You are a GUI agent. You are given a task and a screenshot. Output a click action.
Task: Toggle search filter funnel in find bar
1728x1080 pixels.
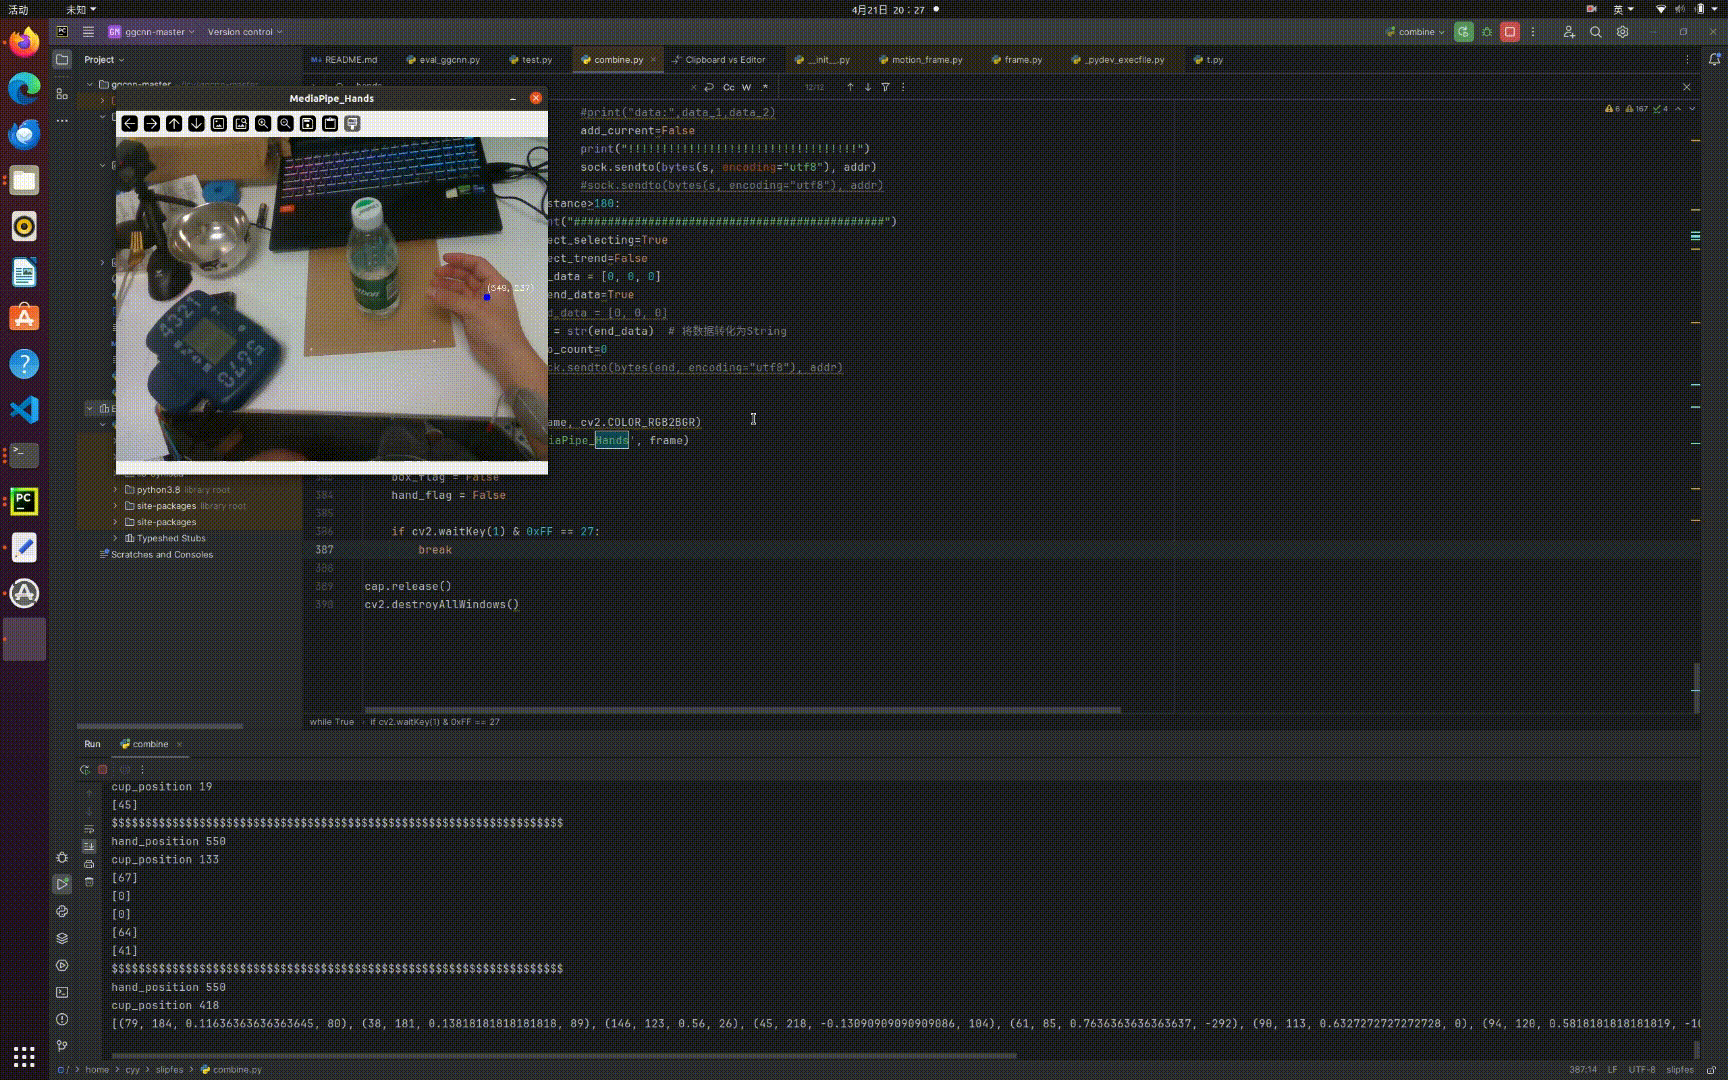pyautogui.click(x=885, y=87)
